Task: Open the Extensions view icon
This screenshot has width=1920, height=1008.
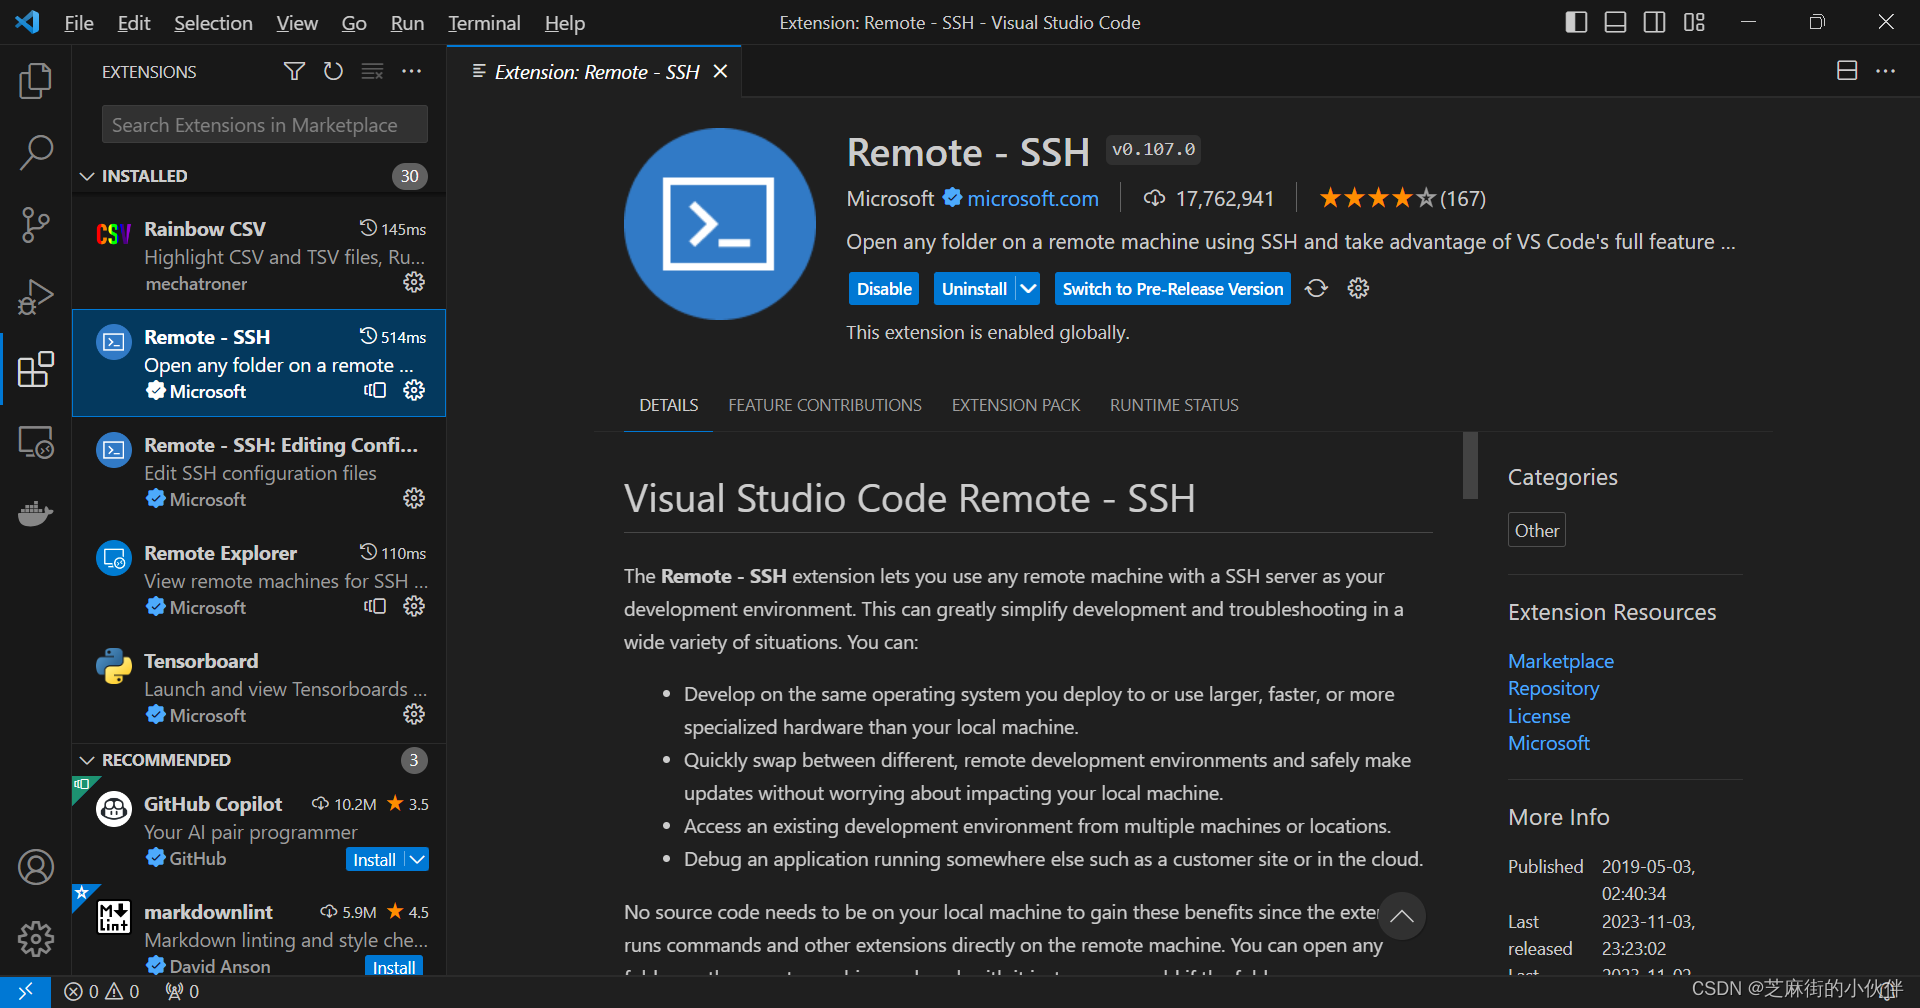Action: [36, 369]
